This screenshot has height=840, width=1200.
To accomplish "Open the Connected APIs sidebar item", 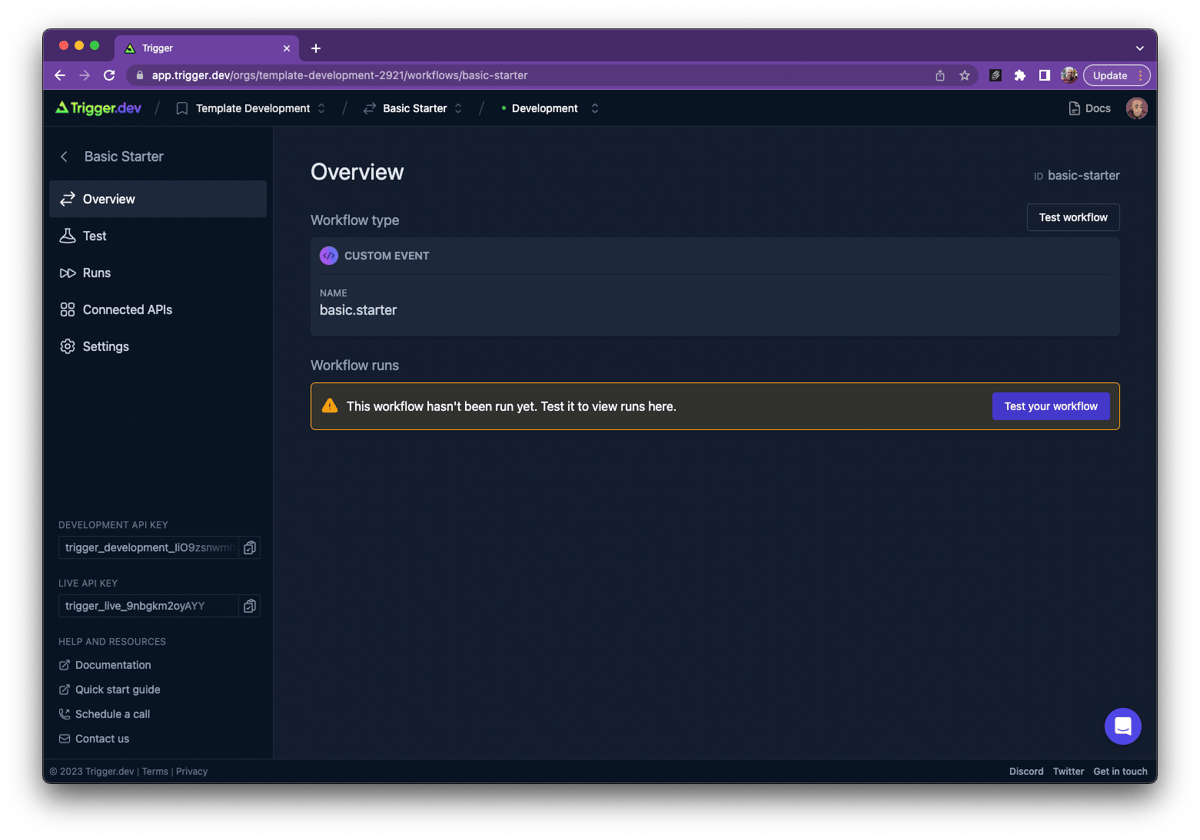I will click(x=158, y=310).
